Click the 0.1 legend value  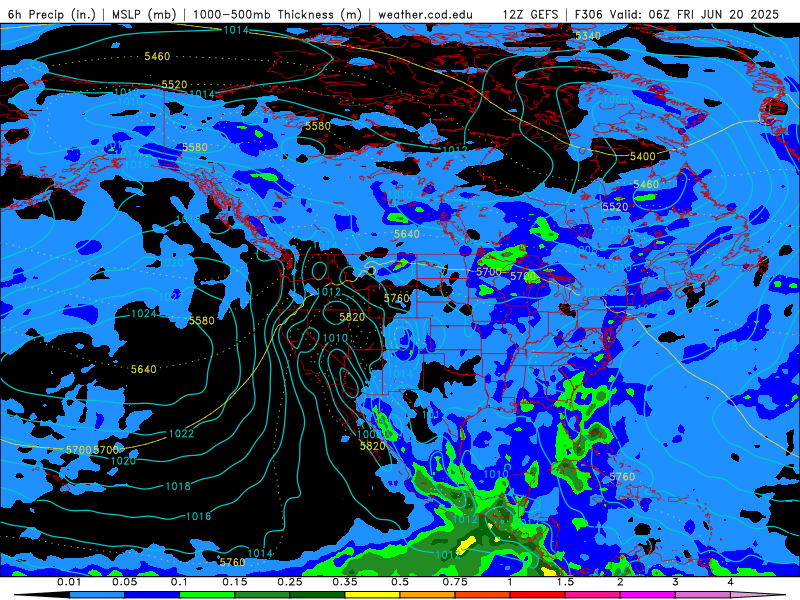(x=179, y=582)
